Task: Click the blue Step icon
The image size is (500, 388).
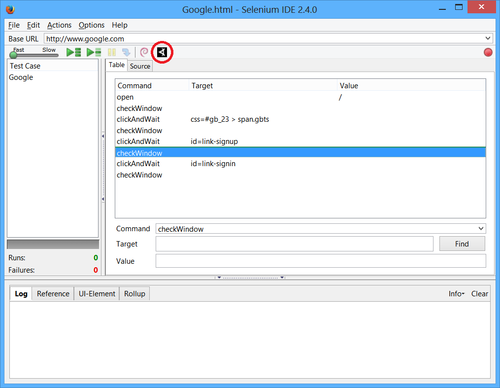Action: click(x=126, y=52)
